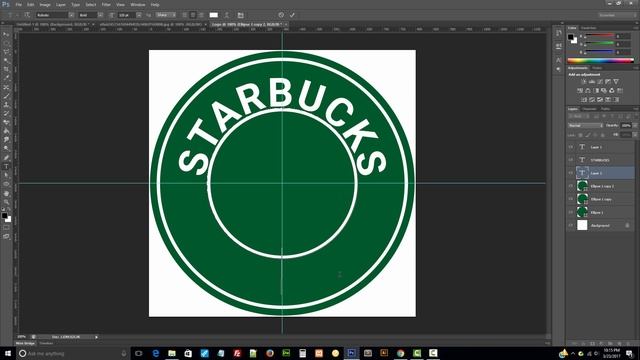The image size is (640, 360).
Task: Toggle text orientation icon
Action: click(x=27, y=15)
